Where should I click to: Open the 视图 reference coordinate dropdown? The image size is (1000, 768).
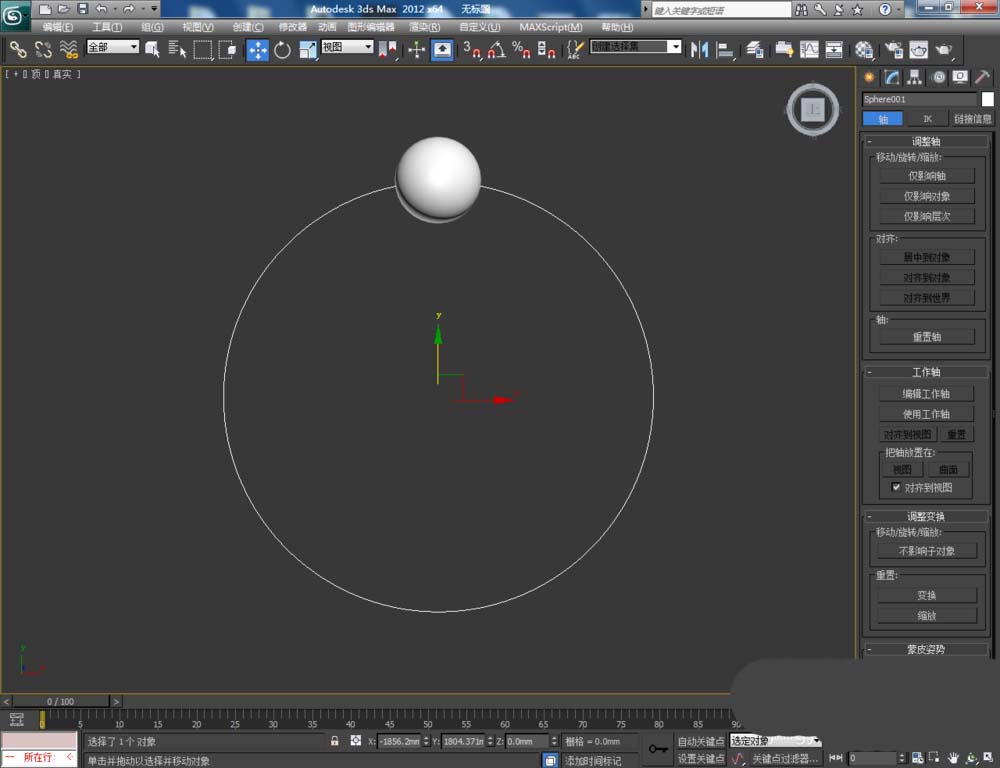(x=347, y=47)
